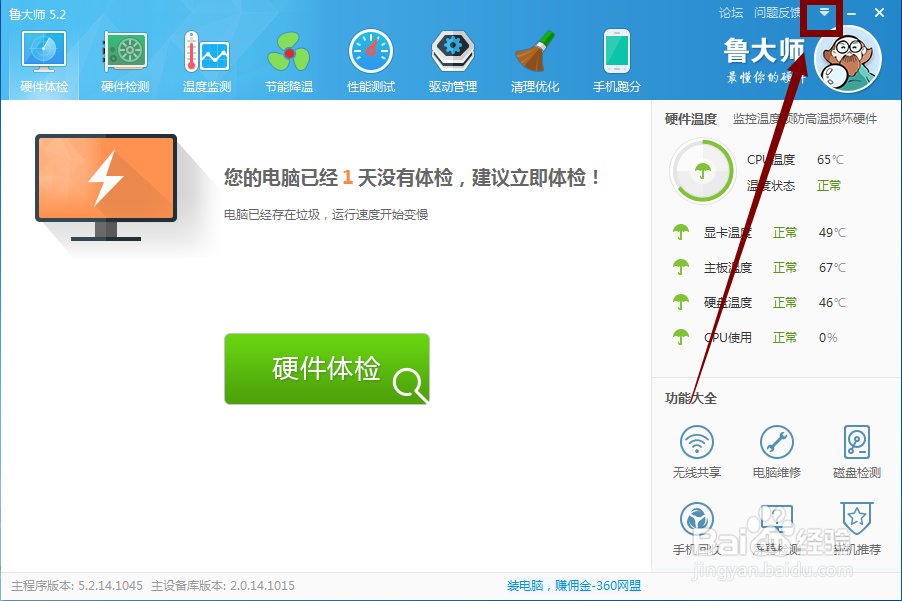Click the CPU temperature ring gauge
The height and width of the screenshot is (601, 902).
pyautogui.click(x=702, y=171)
